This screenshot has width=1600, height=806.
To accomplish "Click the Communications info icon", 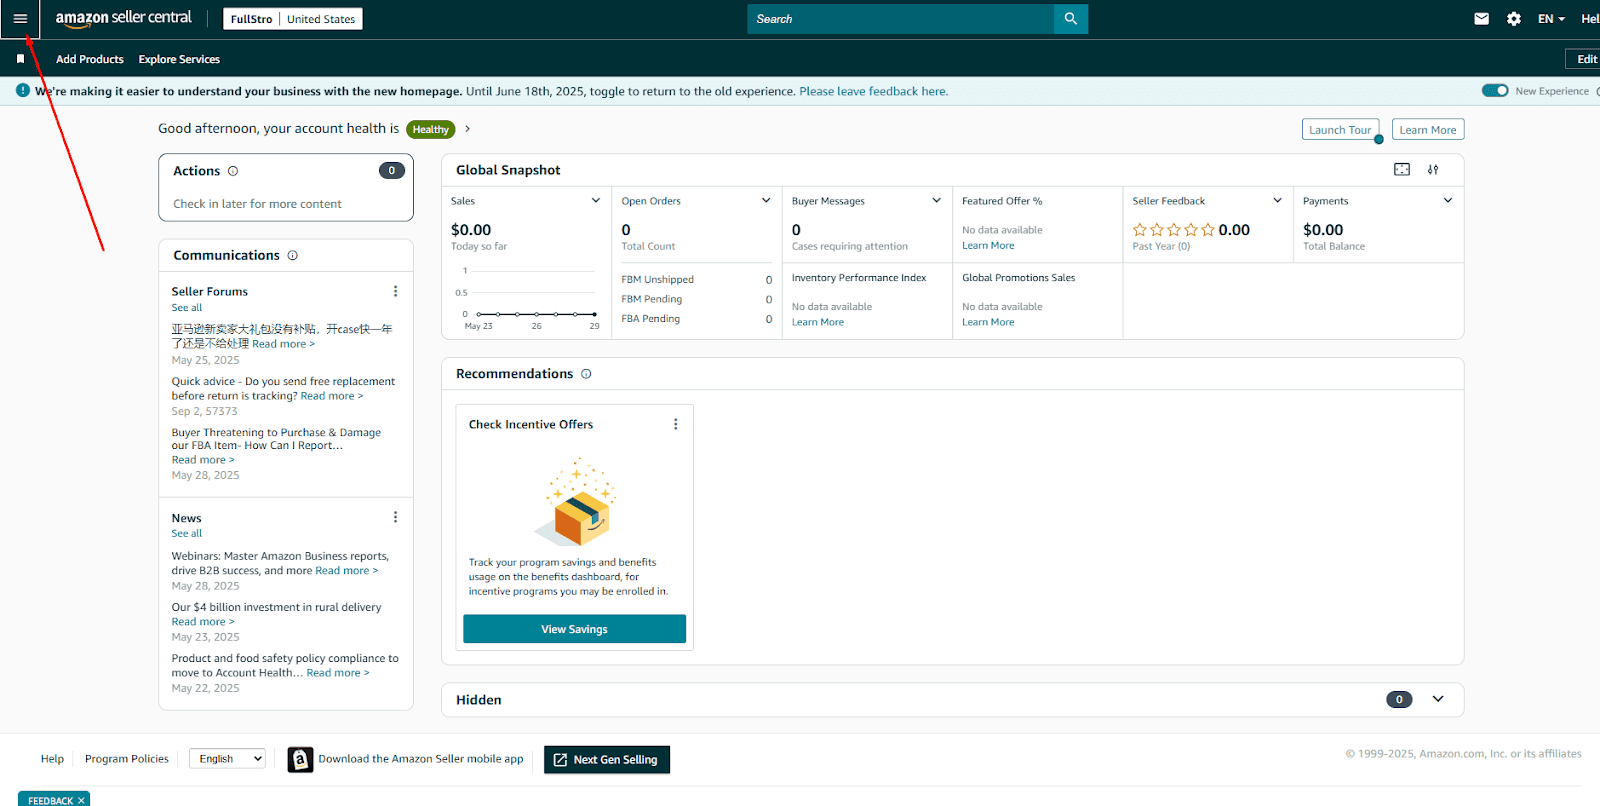I will click(x=293, y=255).
